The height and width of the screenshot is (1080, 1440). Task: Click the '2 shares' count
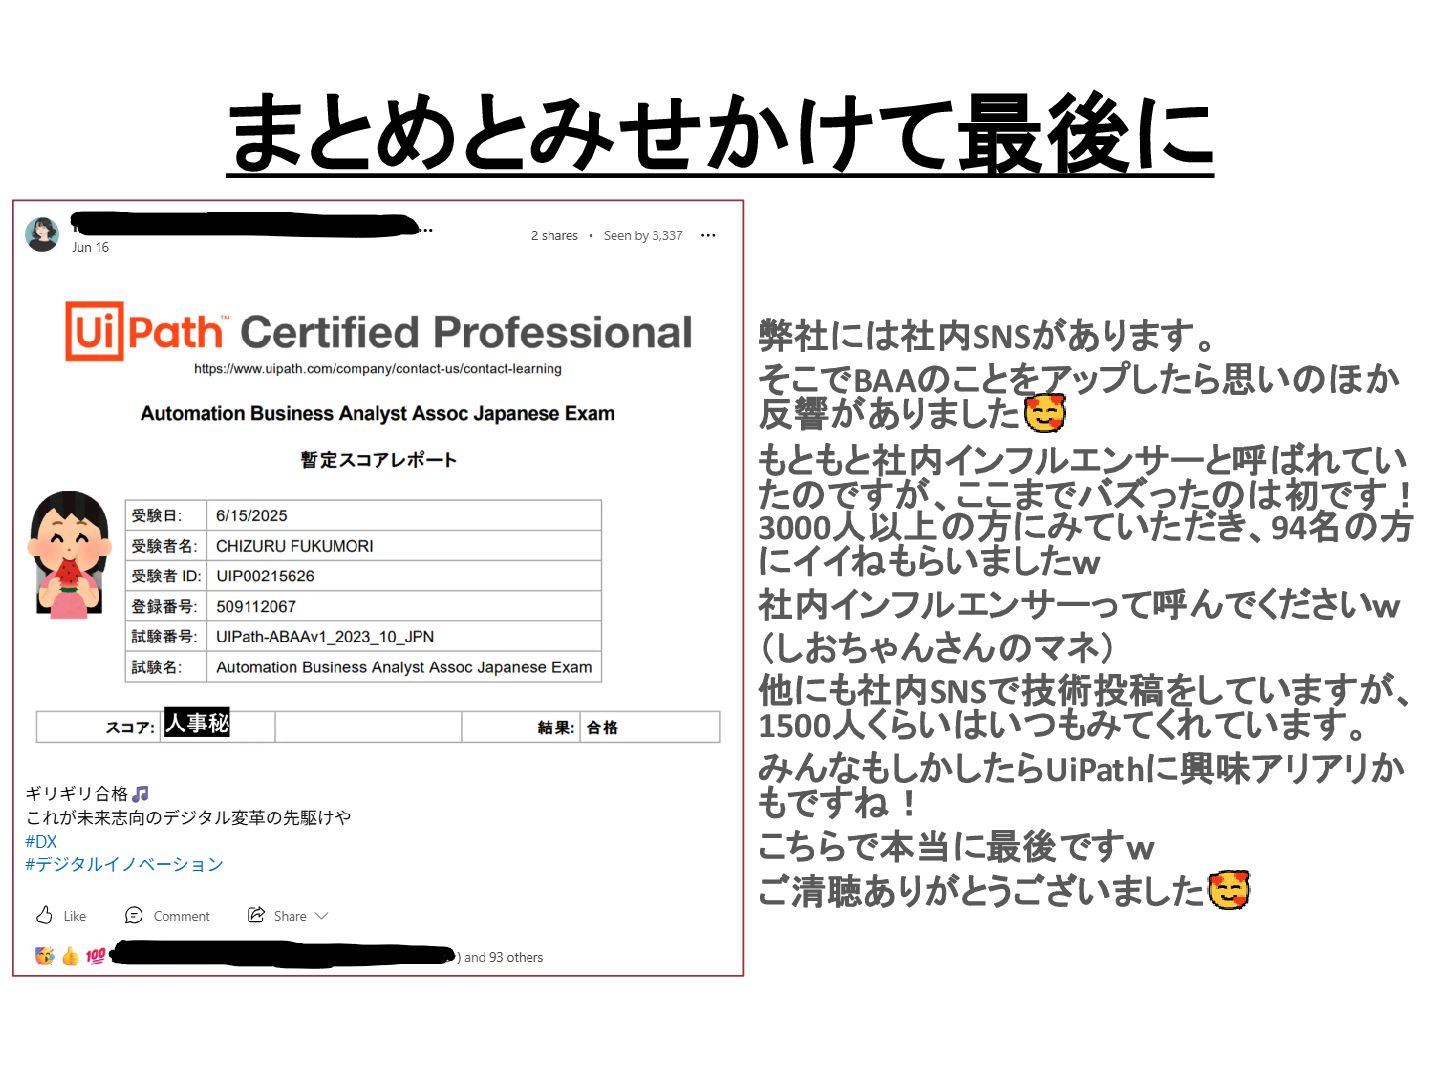(x=554, y=236)
